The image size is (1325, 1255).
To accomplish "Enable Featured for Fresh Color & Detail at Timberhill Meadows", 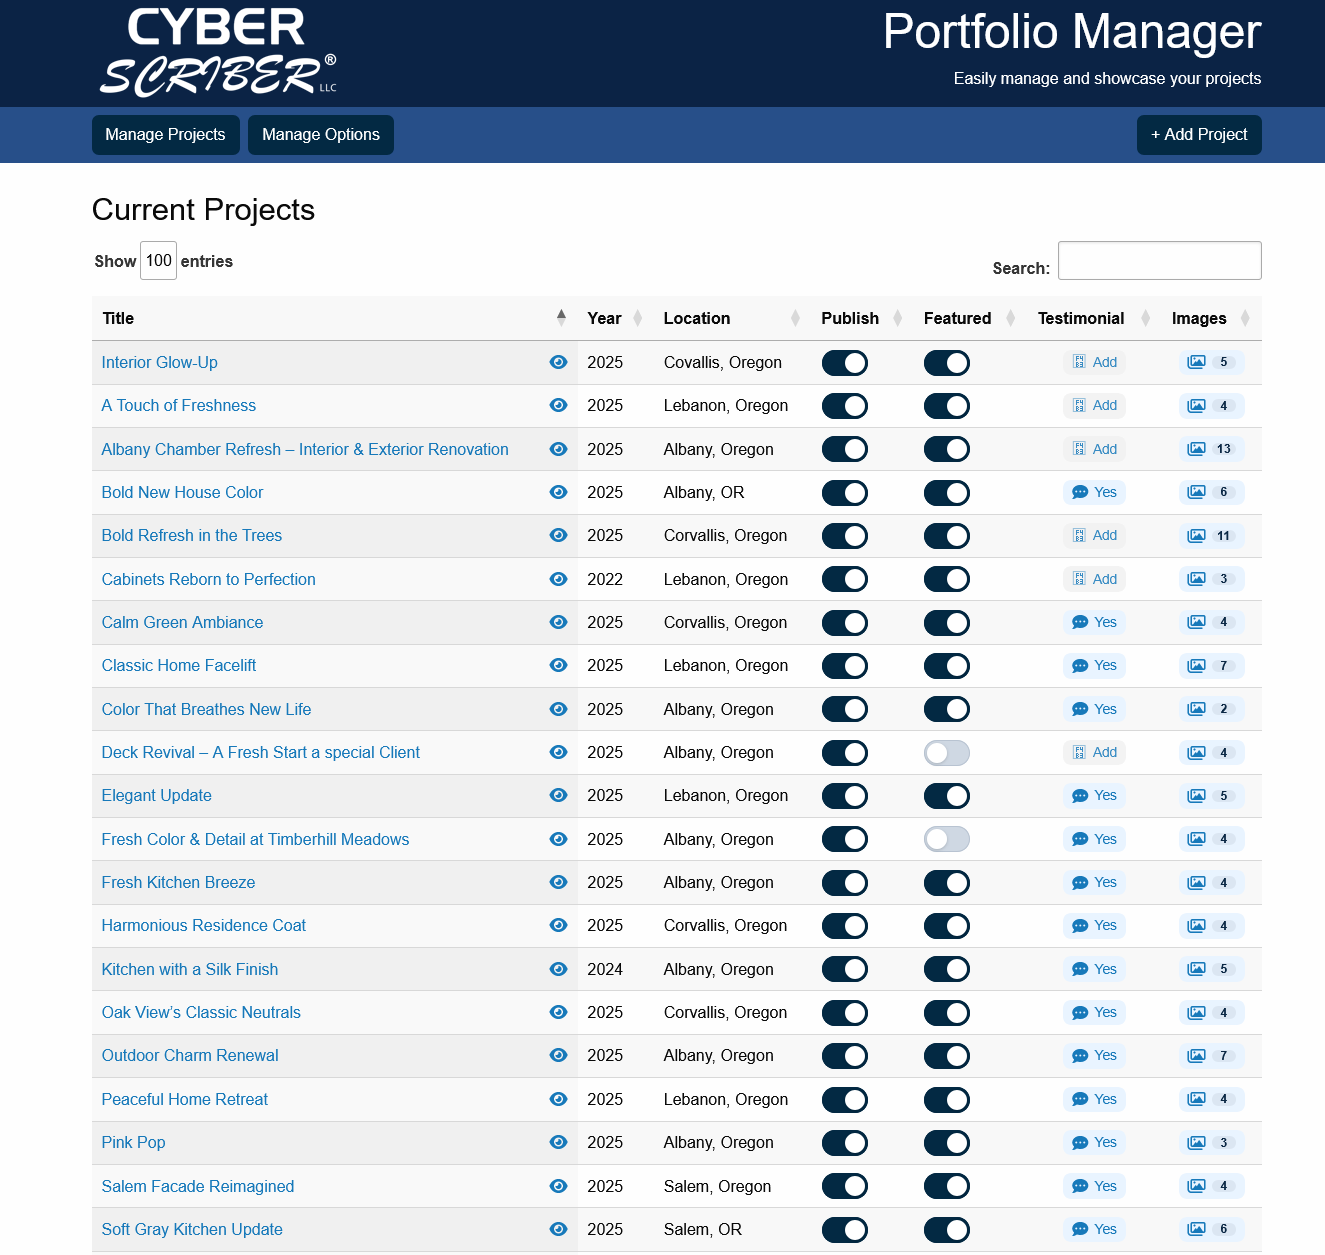I will point(947,839).
